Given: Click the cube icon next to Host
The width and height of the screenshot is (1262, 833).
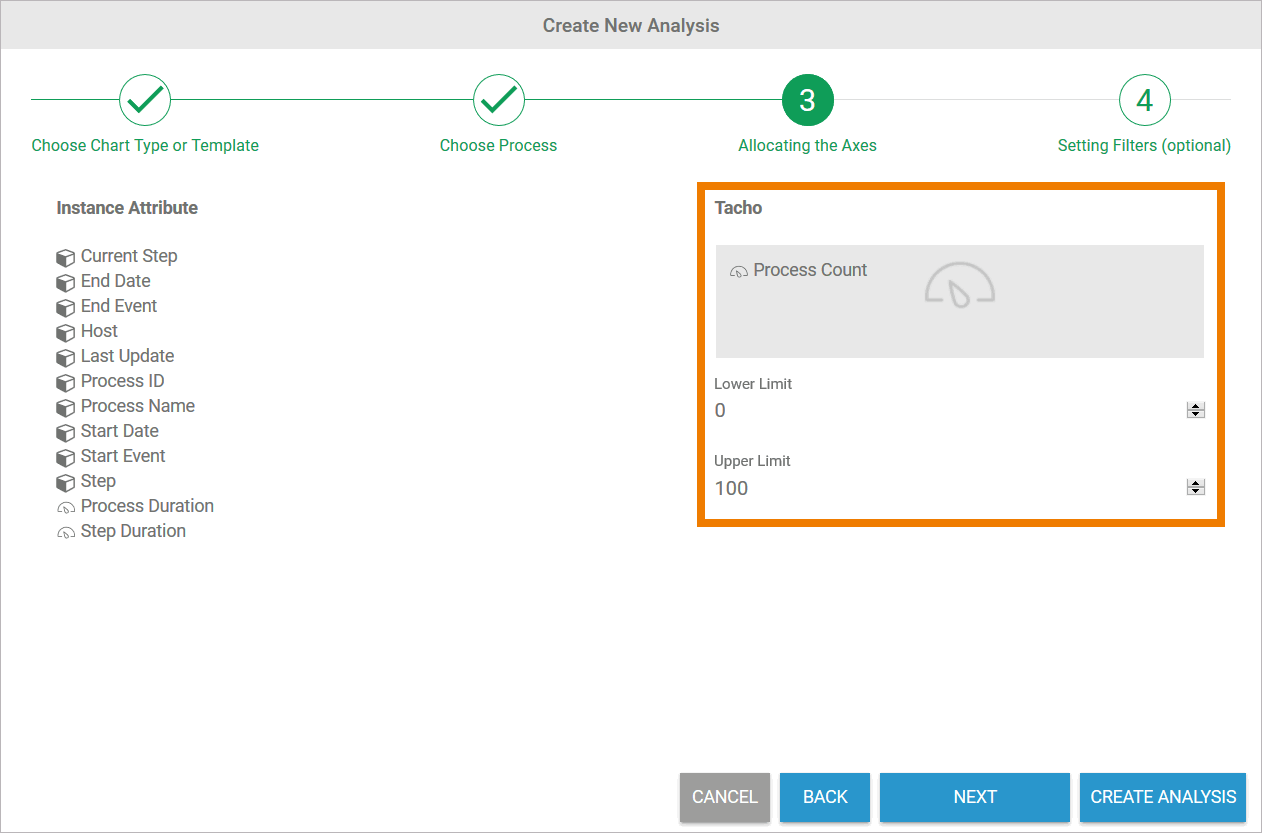Looking at the screenshot, I should point(65,332).
